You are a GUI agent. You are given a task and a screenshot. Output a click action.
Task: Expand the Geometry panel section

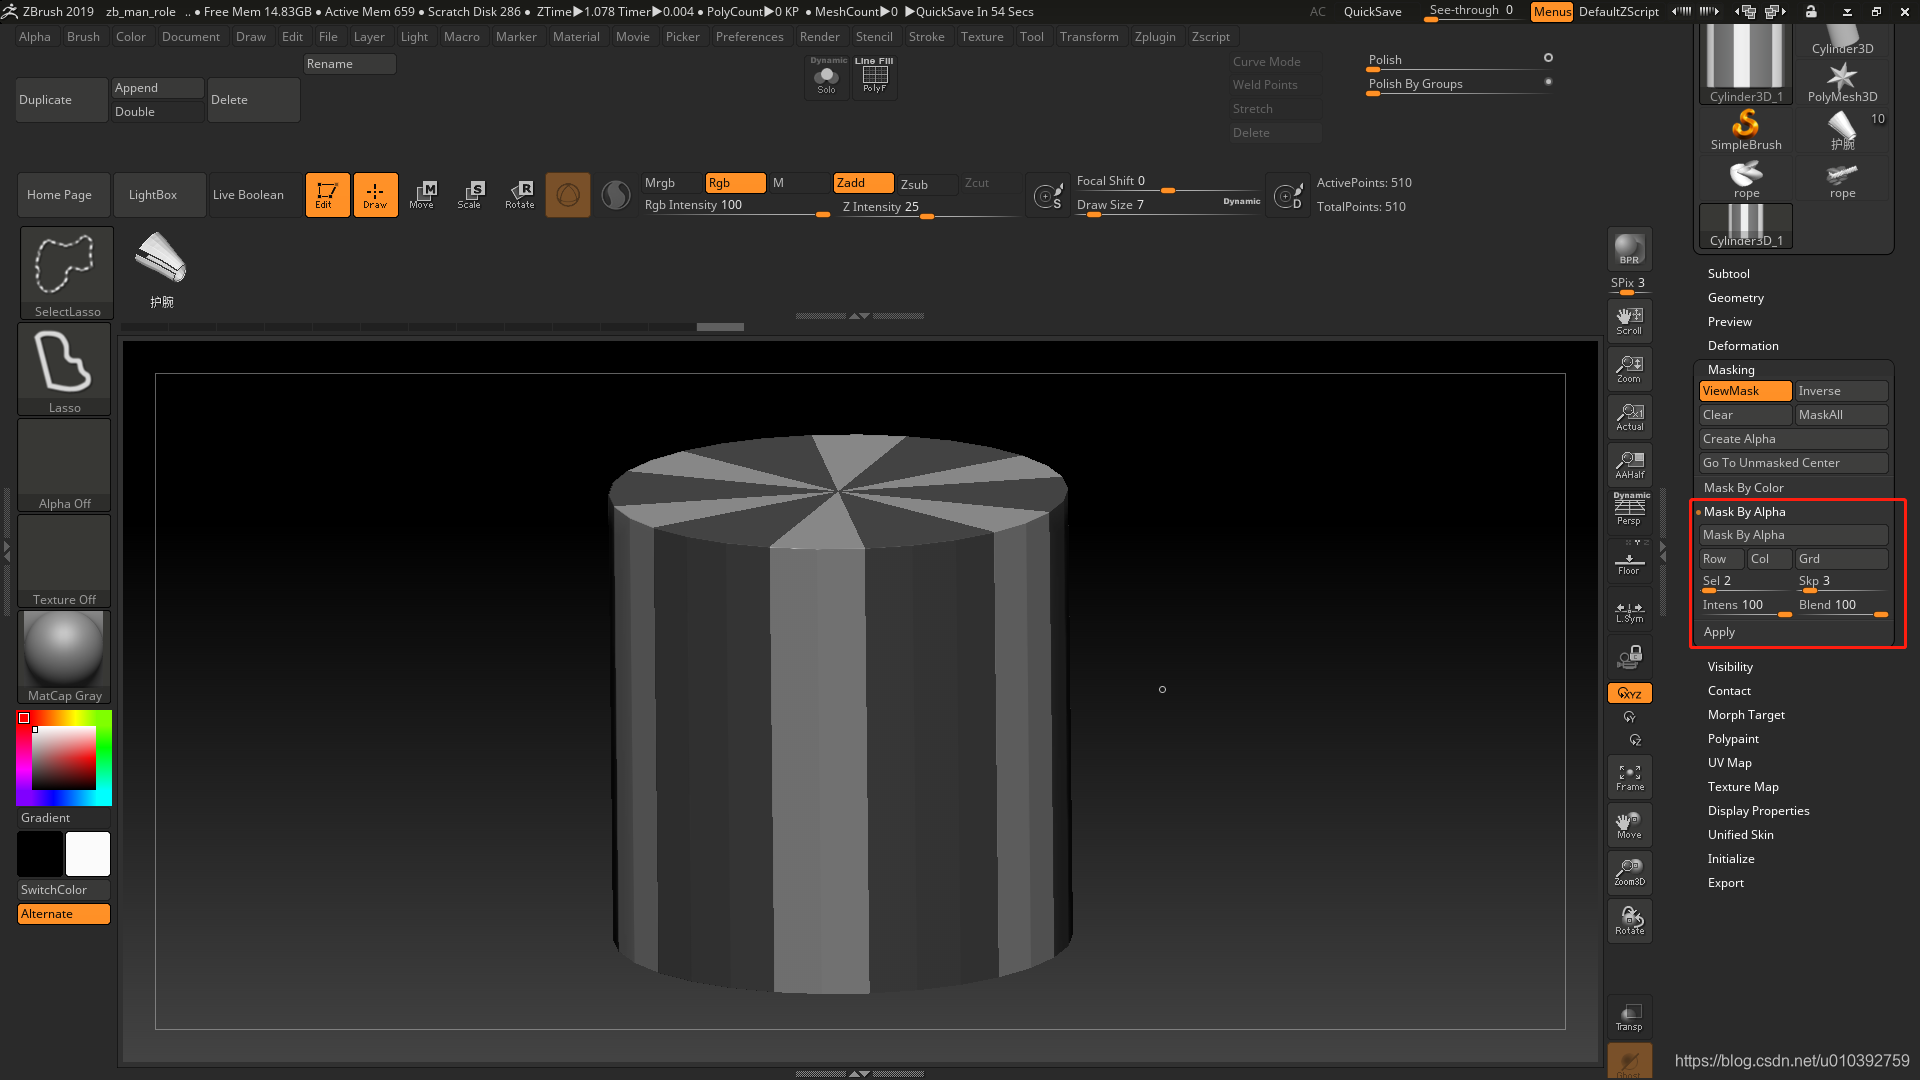click(1735, 297)
